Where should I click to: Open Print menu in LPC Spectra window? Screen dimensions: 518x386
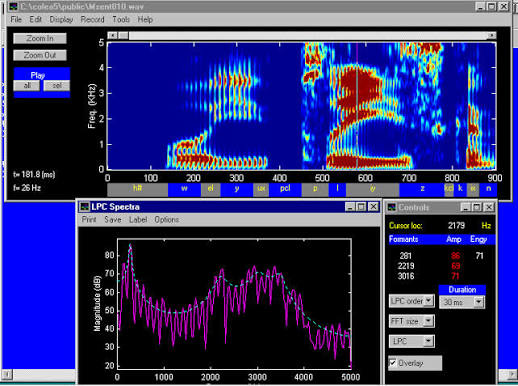[89, 220]
